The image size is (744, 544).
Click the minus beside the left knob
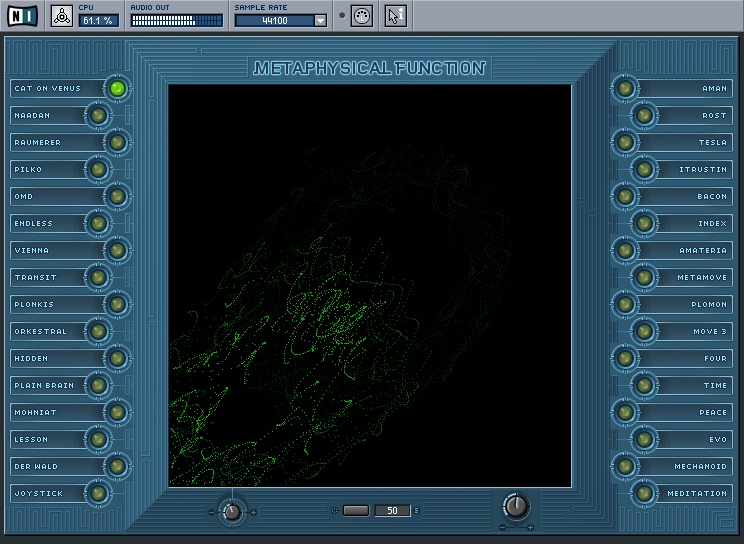point(211,512)
